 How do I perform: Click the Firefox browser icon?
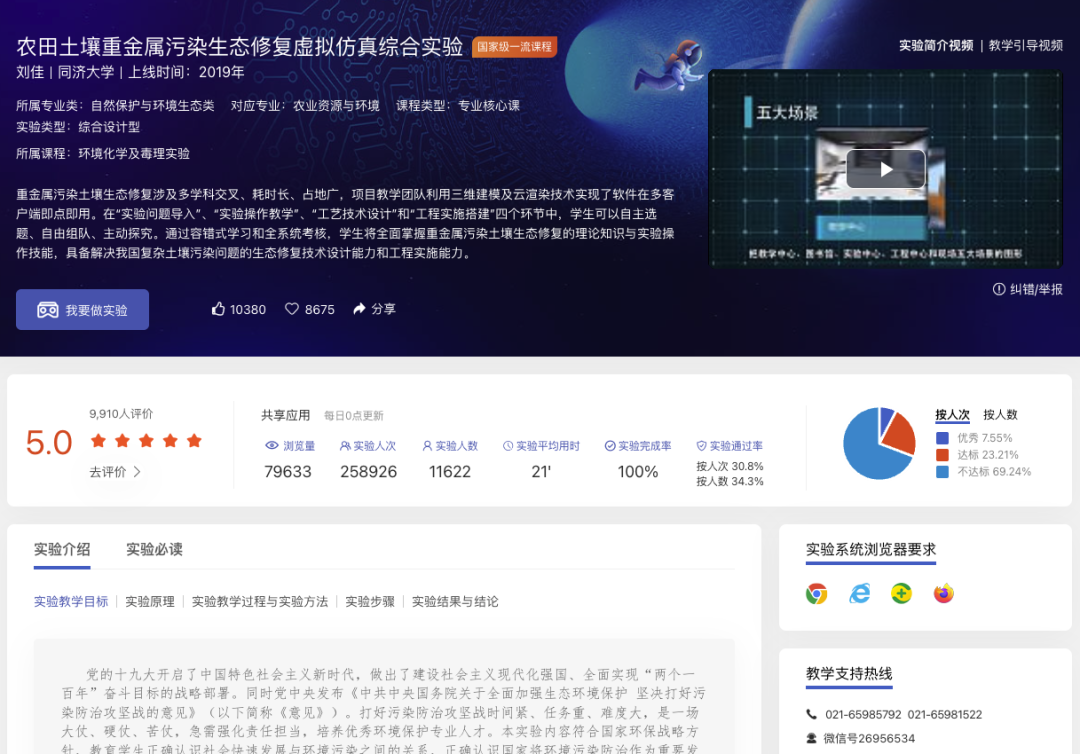click(x=942, y=593)
